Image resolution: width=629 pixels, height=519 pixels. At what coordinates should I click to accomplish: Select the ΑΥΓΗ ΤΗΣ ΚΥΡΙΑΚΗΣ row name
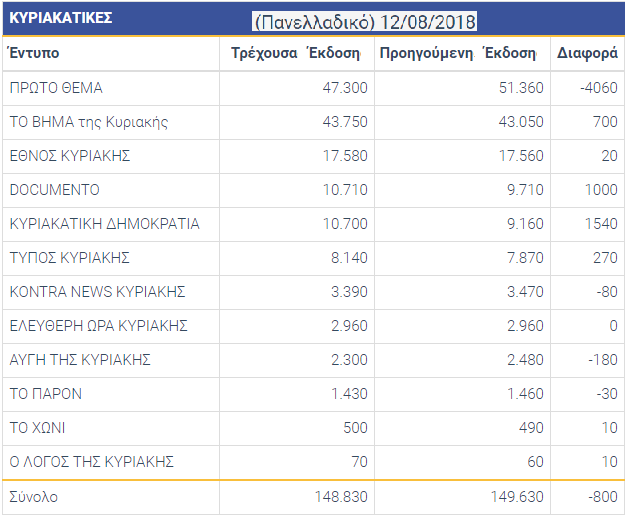[81, 360]
